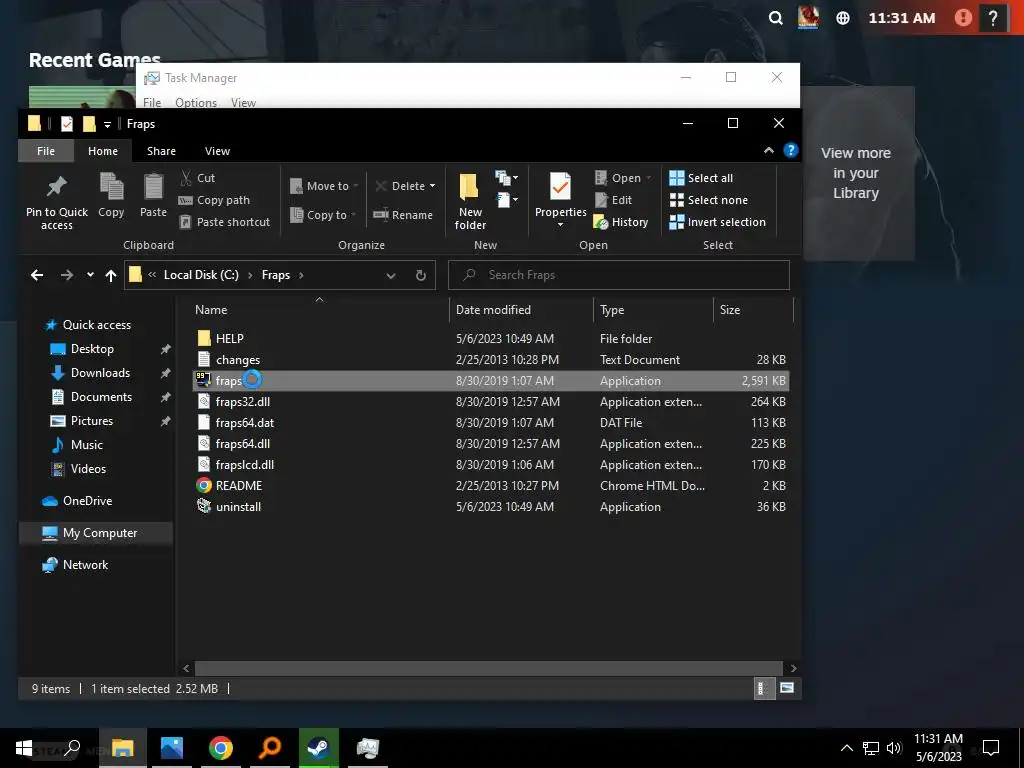This screenshot has height=768, width=1024.
Task: Click Local Disk (C:) in the address path
Action: click(201, 275)
